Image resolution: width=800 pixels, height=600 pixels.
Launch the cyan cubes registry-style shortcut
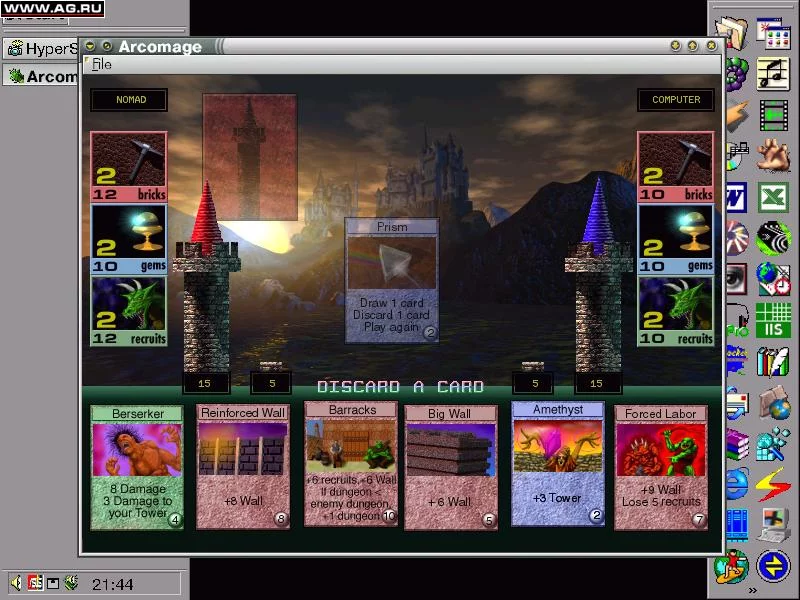(773, 444)
